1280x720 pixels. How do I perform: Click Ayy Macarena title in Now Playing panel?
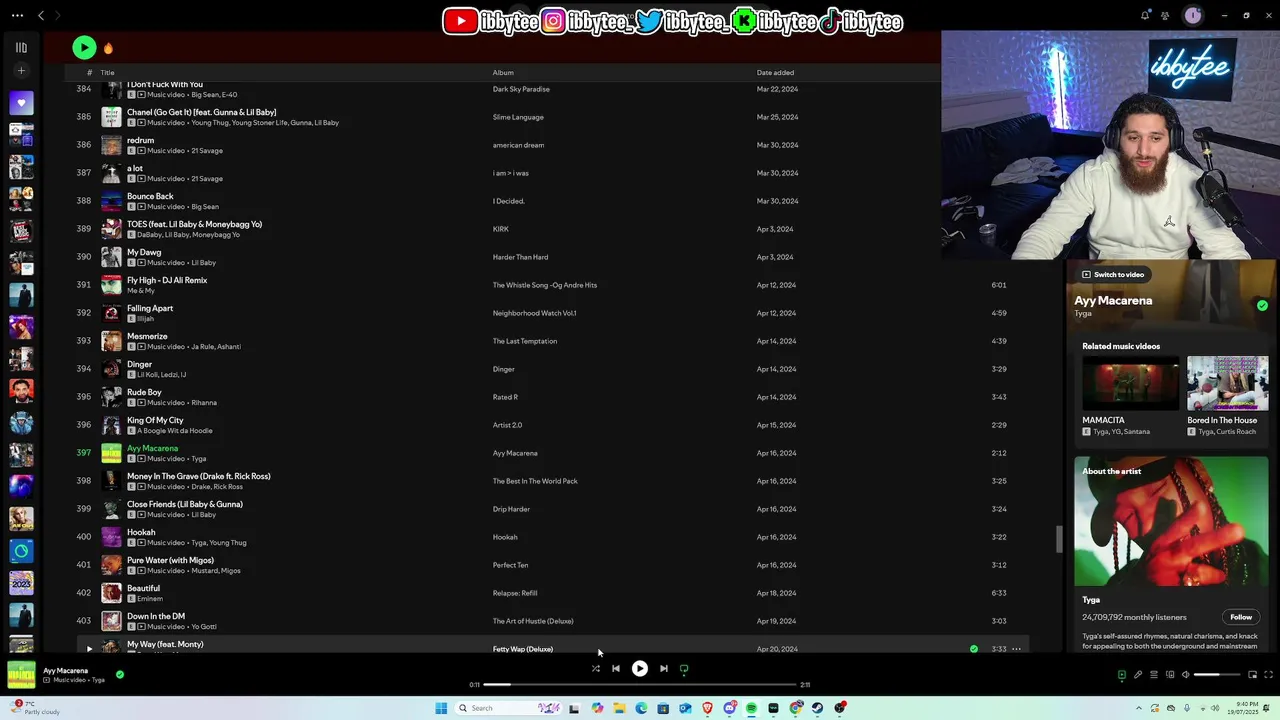(x=1113, y=300)
